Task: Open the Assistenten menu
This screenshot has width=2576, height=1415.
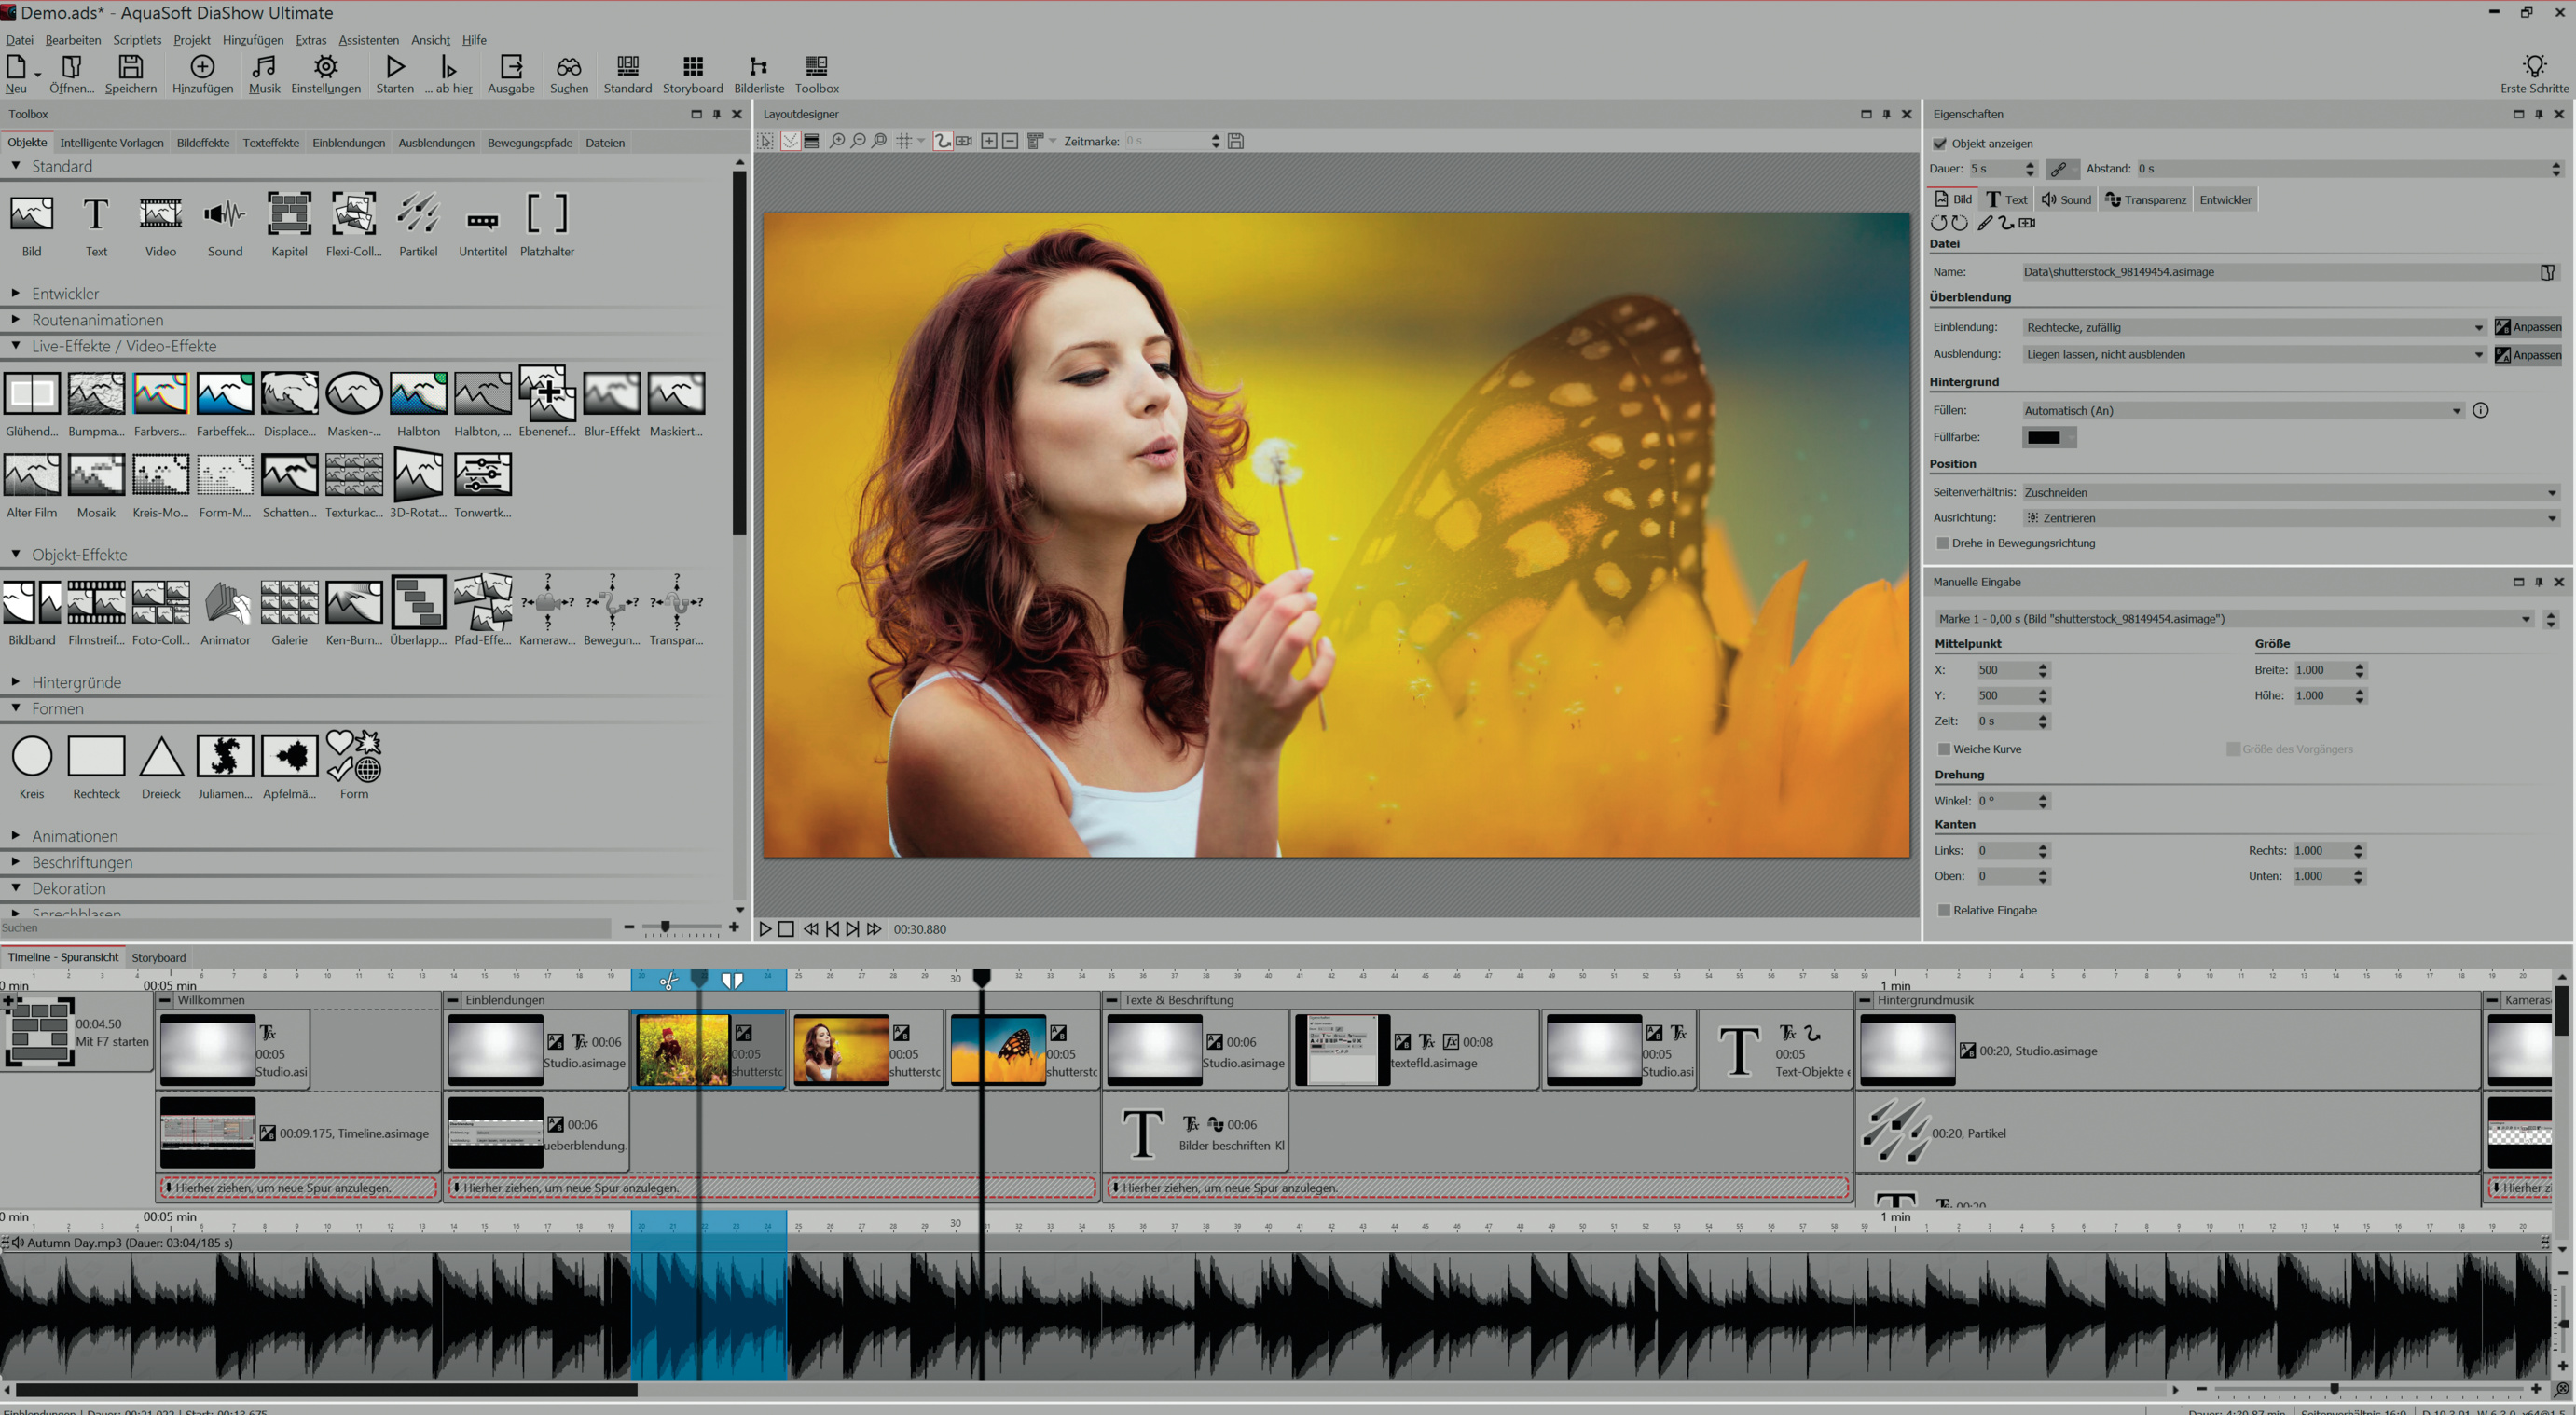Action: point(368,40)
